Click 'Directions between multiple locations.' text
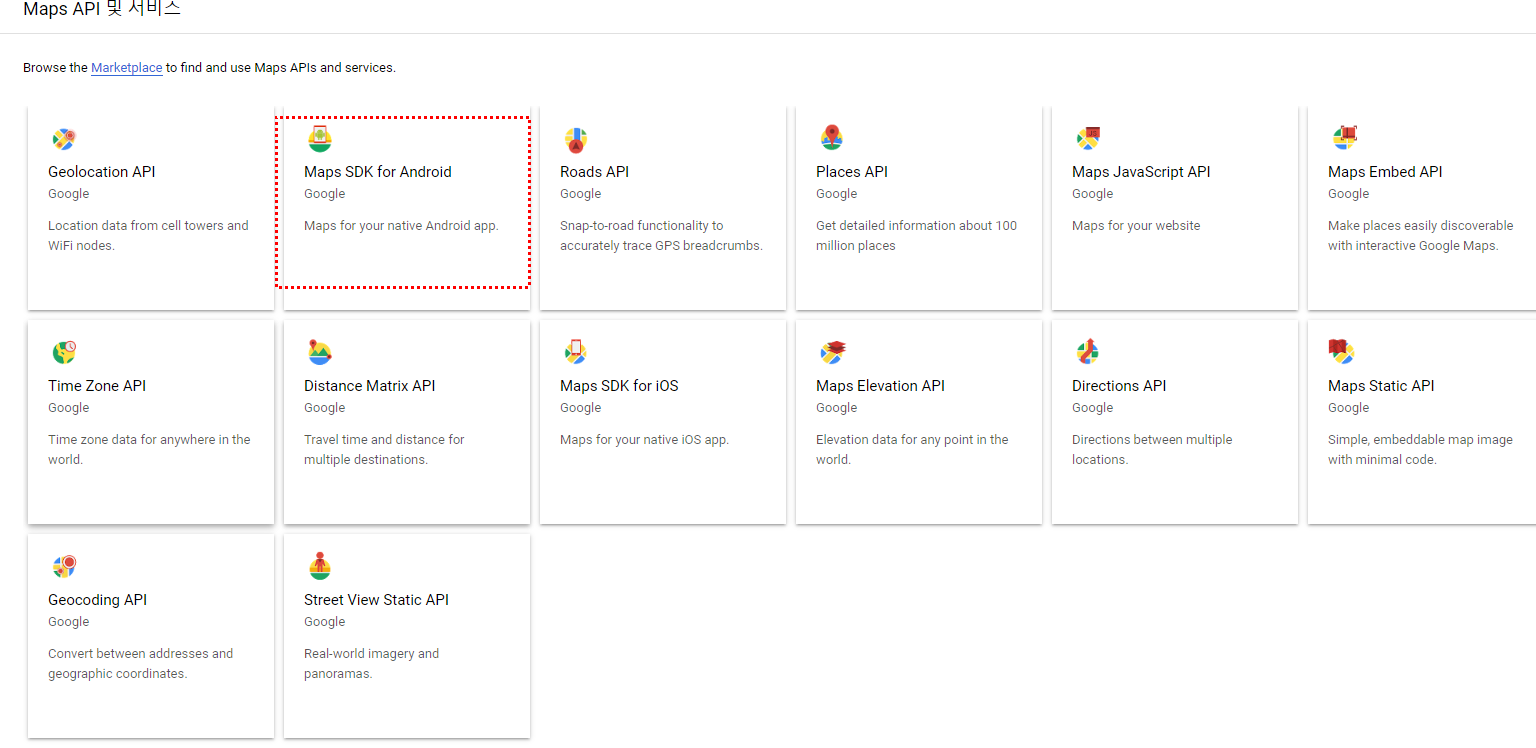 [x=1152, y=450]
